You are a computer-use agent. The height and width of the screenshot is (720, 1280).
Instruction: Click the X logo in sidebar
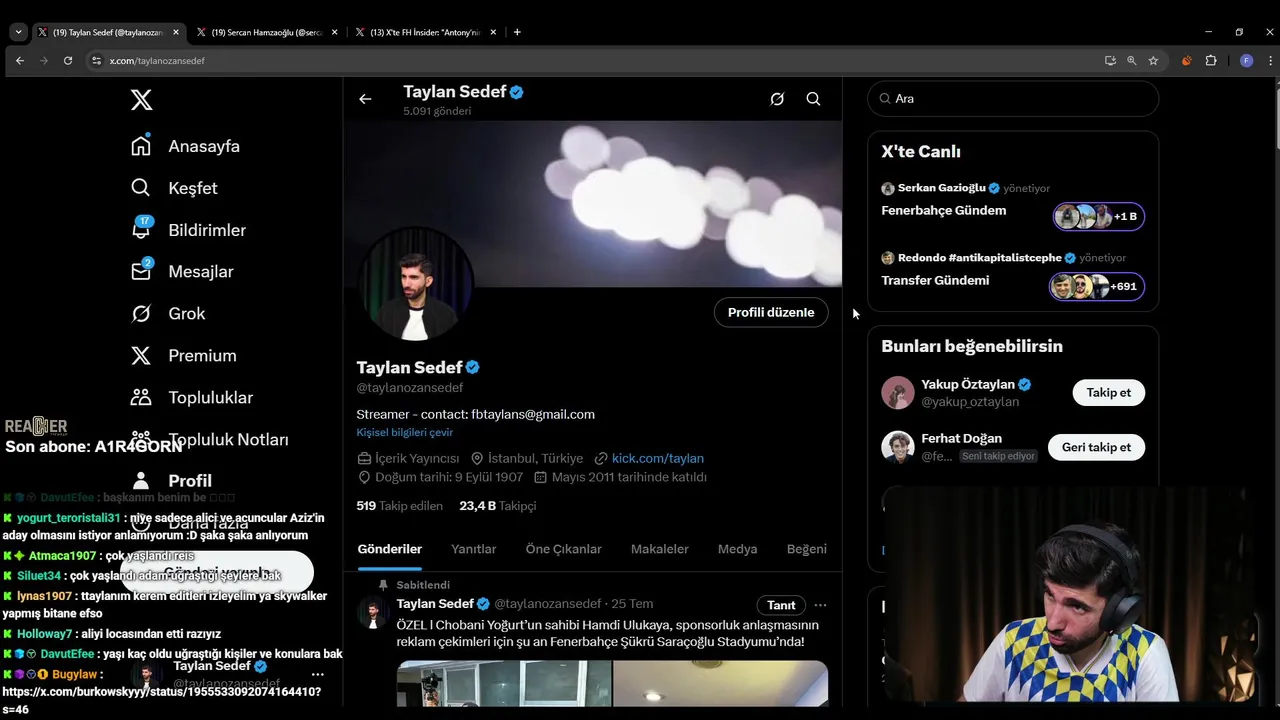tap(142, 100)
